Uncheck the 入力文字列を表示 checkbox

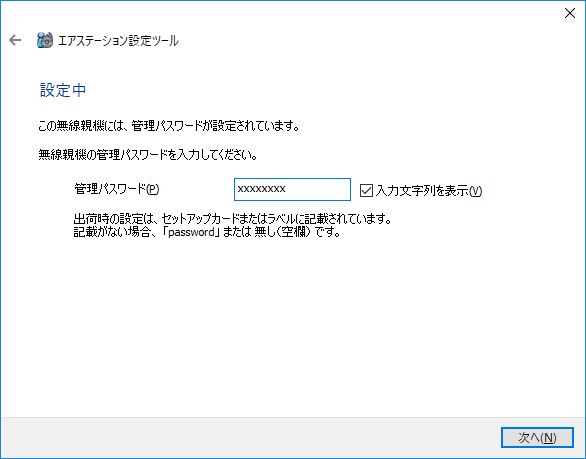(366, 190)
